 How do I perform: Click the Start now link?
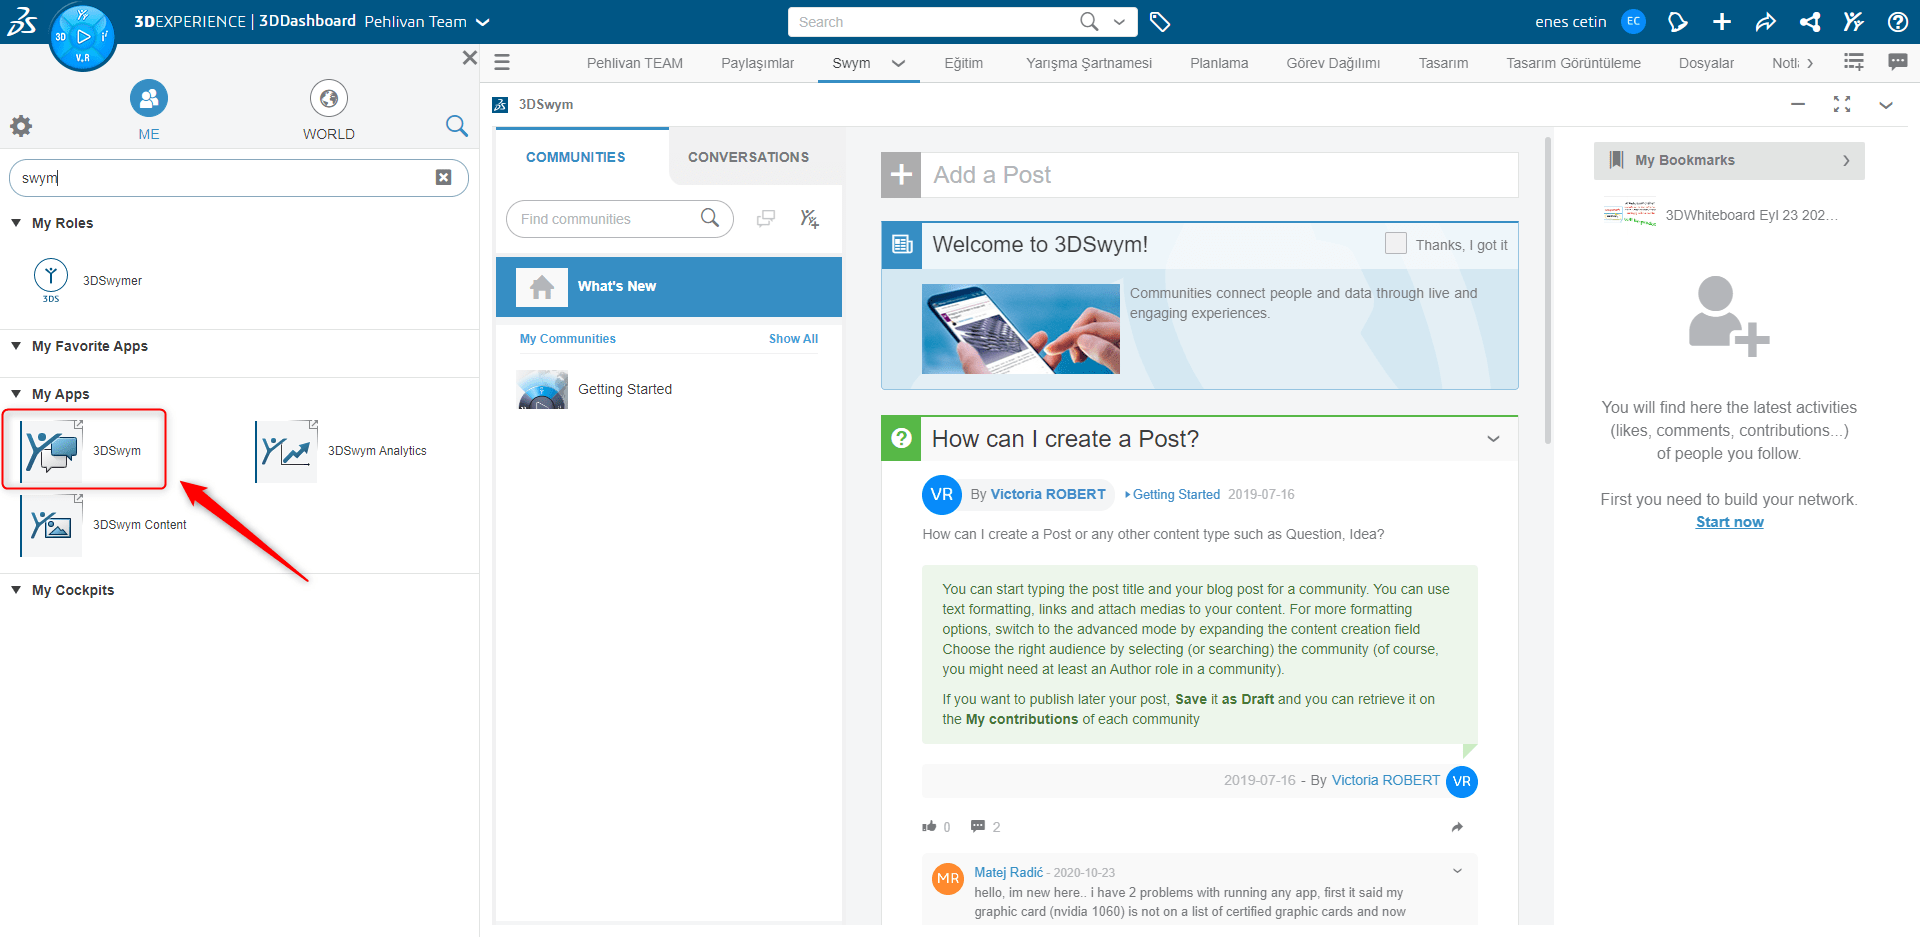[1729, 522]
